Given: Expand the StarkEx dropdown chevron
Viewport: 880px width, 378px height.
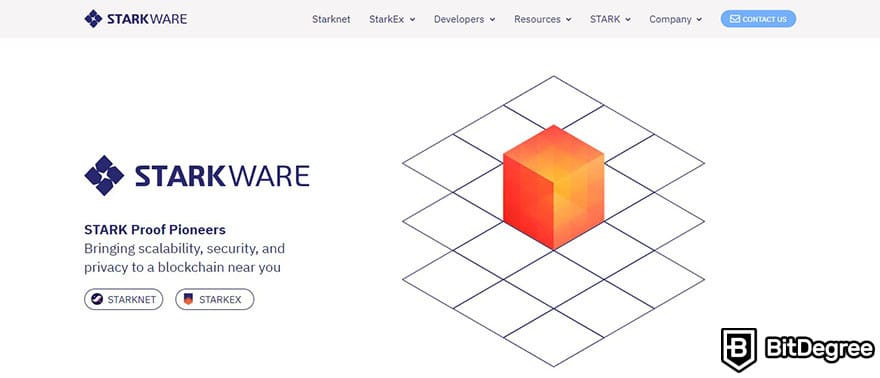Looking at the screenshot, I should [412, 20].
